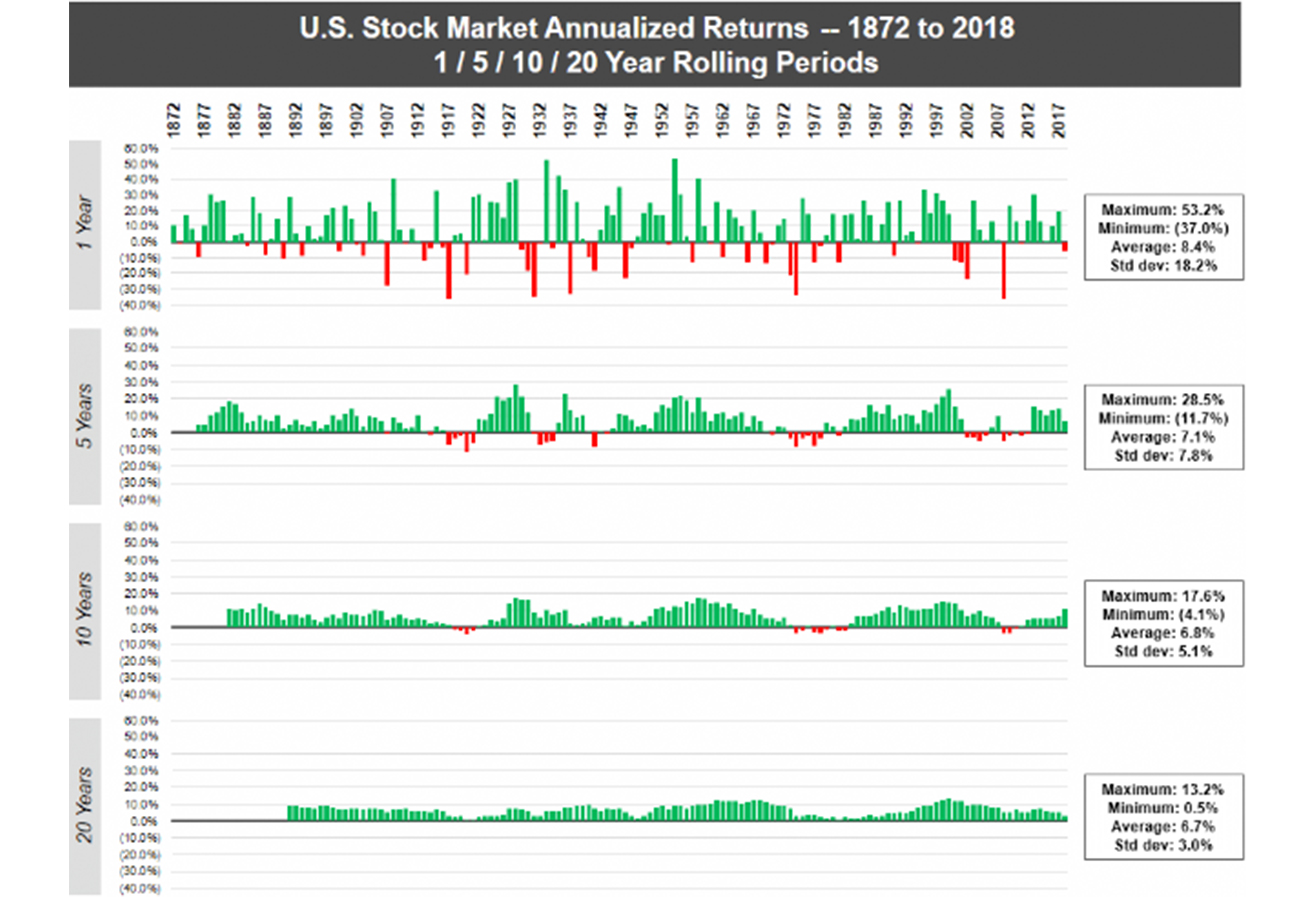Image resolution: width=1312 pixels, height=900 pixels.
Task: Click the 1967 year label
Action: 755,119
